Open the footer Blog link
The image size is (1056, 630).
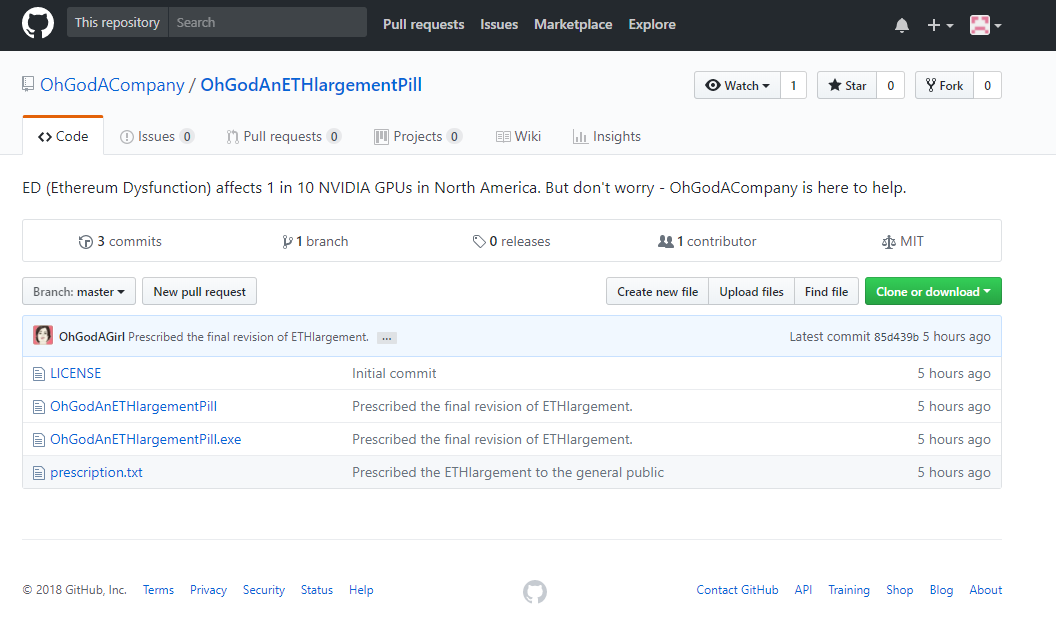(x=942, y=590)
